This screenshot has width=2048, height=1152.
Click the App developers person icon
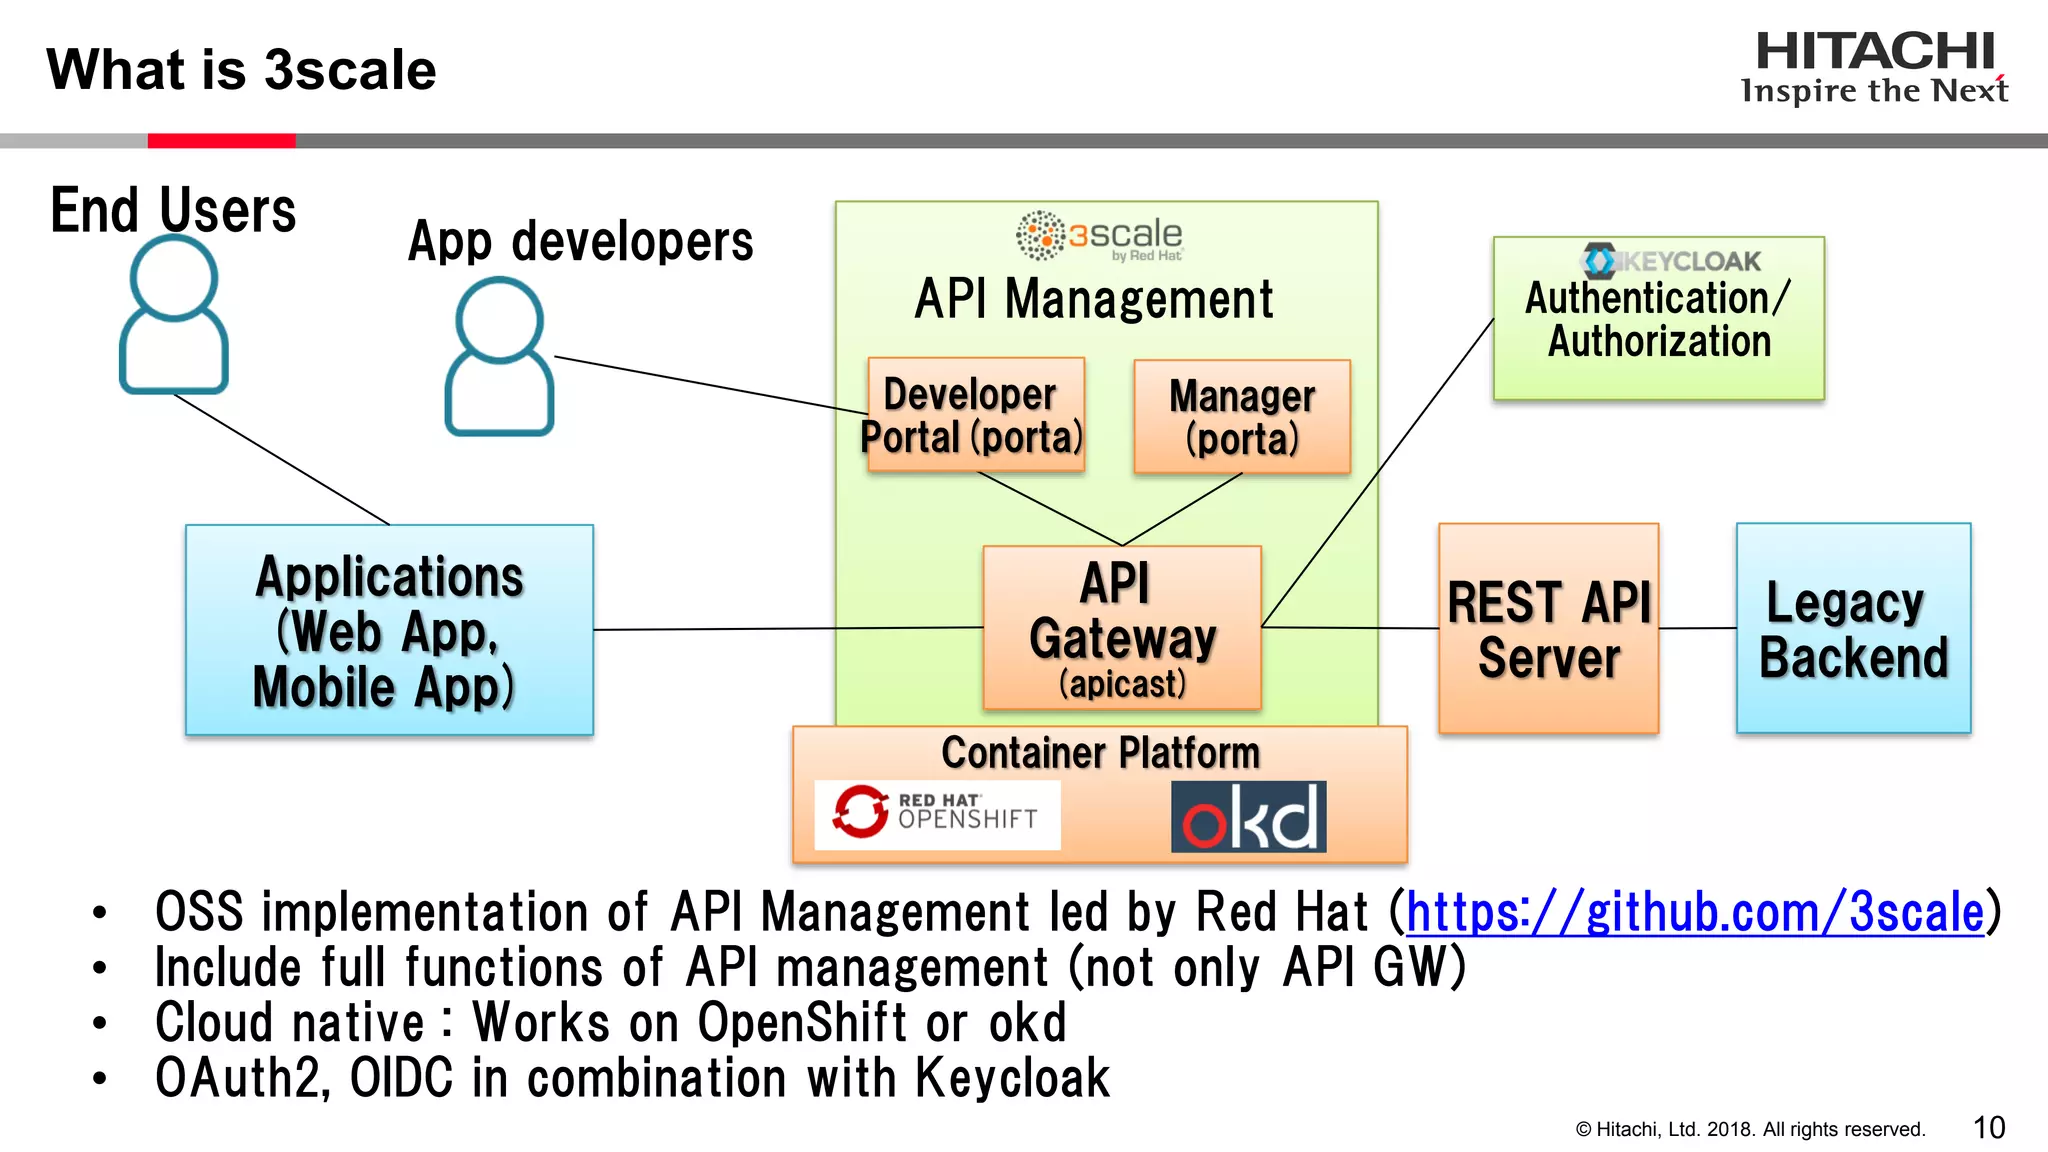499,357
